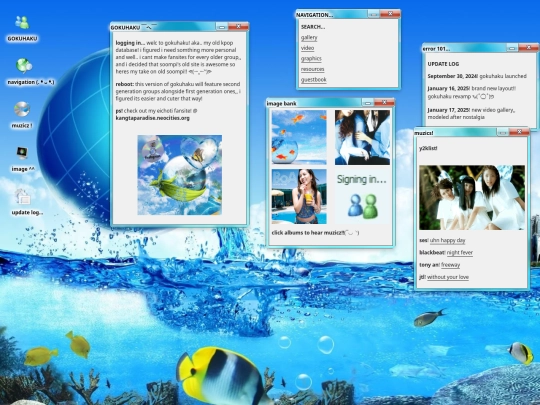
Task: Click the blue denim group album thumbnail
Action: tap(362, 137)
